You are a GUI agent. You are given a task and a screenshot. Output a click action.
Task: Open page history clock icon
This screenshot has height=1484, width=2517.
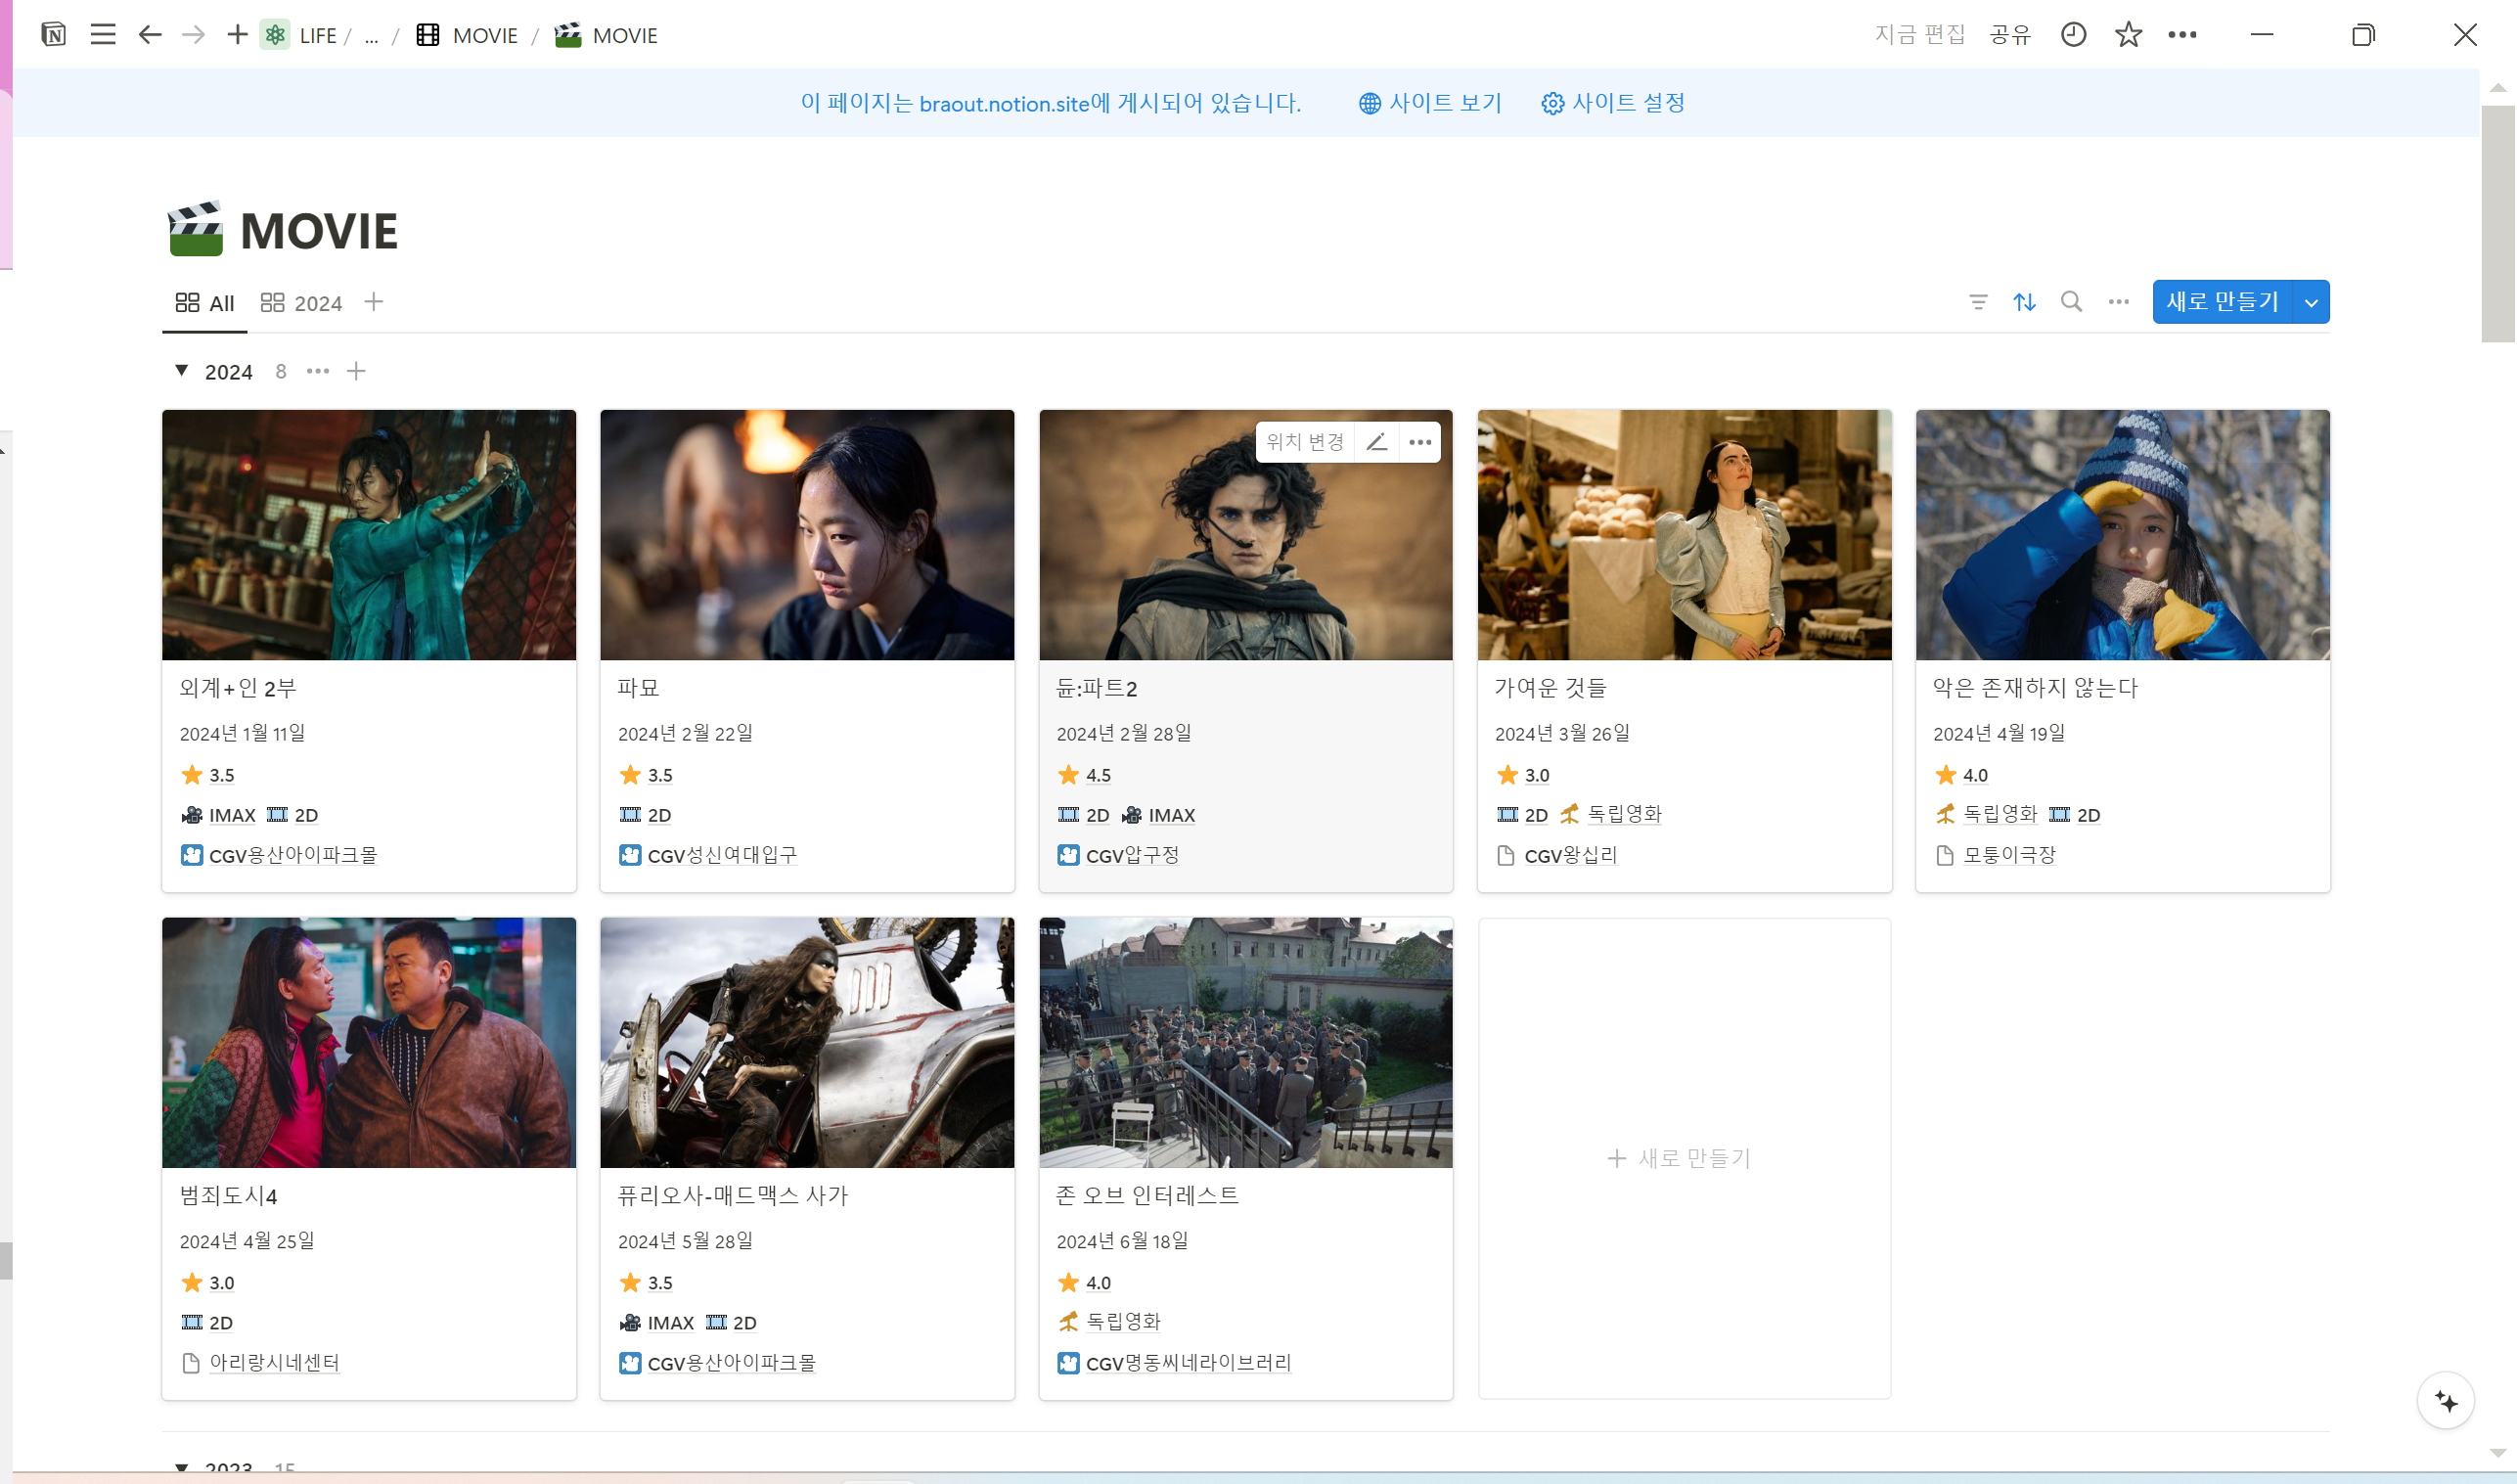tap(2073, 35)
